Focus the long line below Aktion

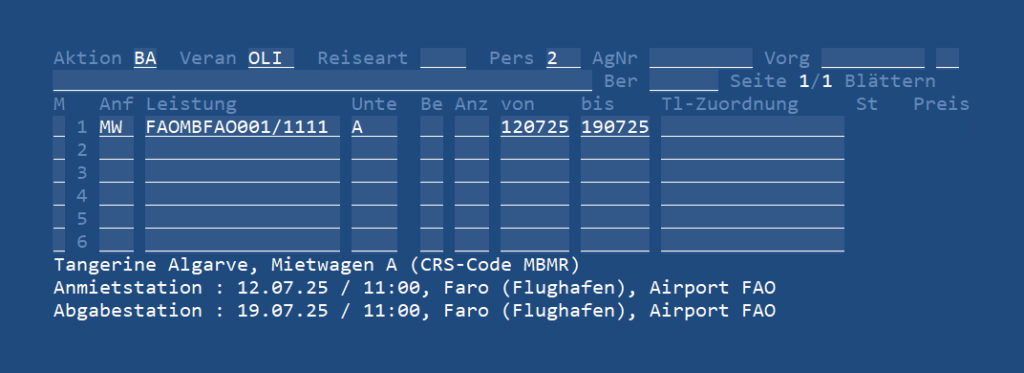[x=323, y=81]
